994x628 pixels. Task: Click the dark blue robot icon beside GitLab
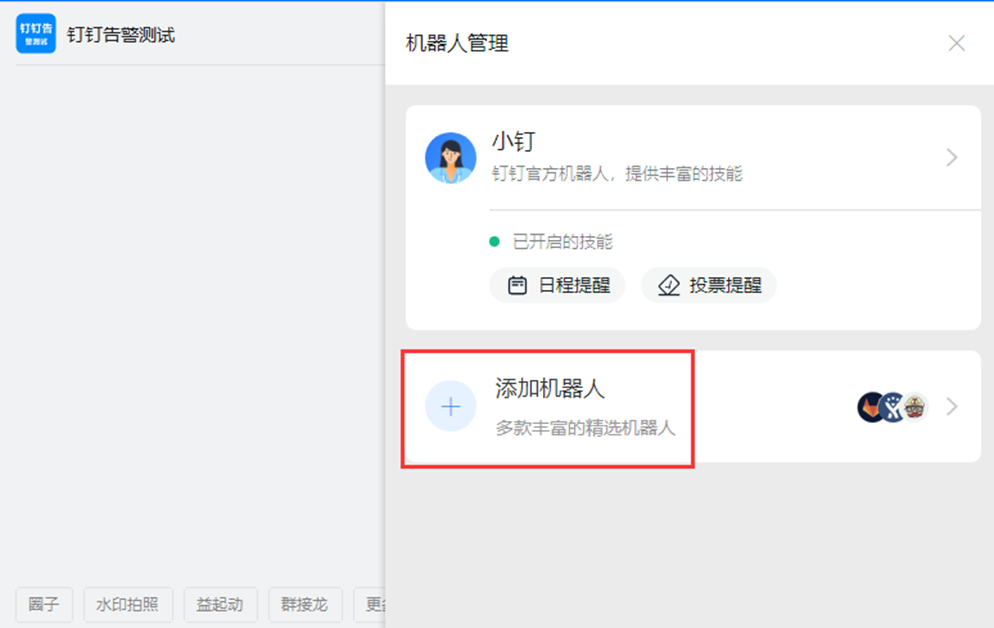[x=893, y=407]
